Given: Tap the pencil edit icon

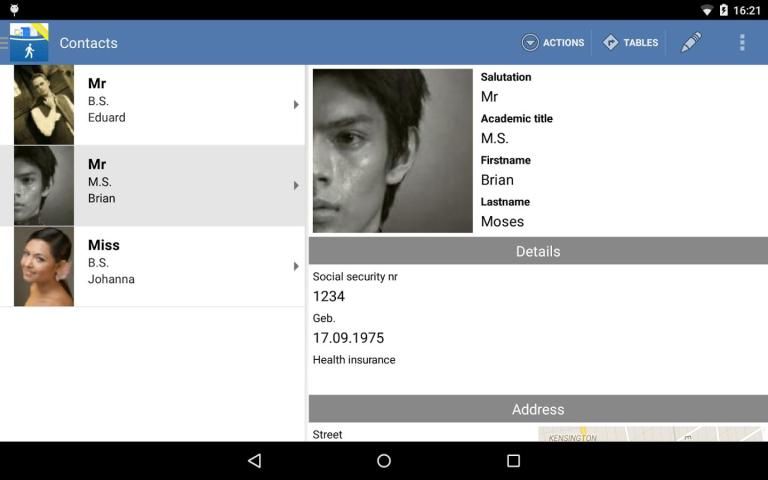Looking at the screenshot, I should pyautogui.click(x=691, y=43).
